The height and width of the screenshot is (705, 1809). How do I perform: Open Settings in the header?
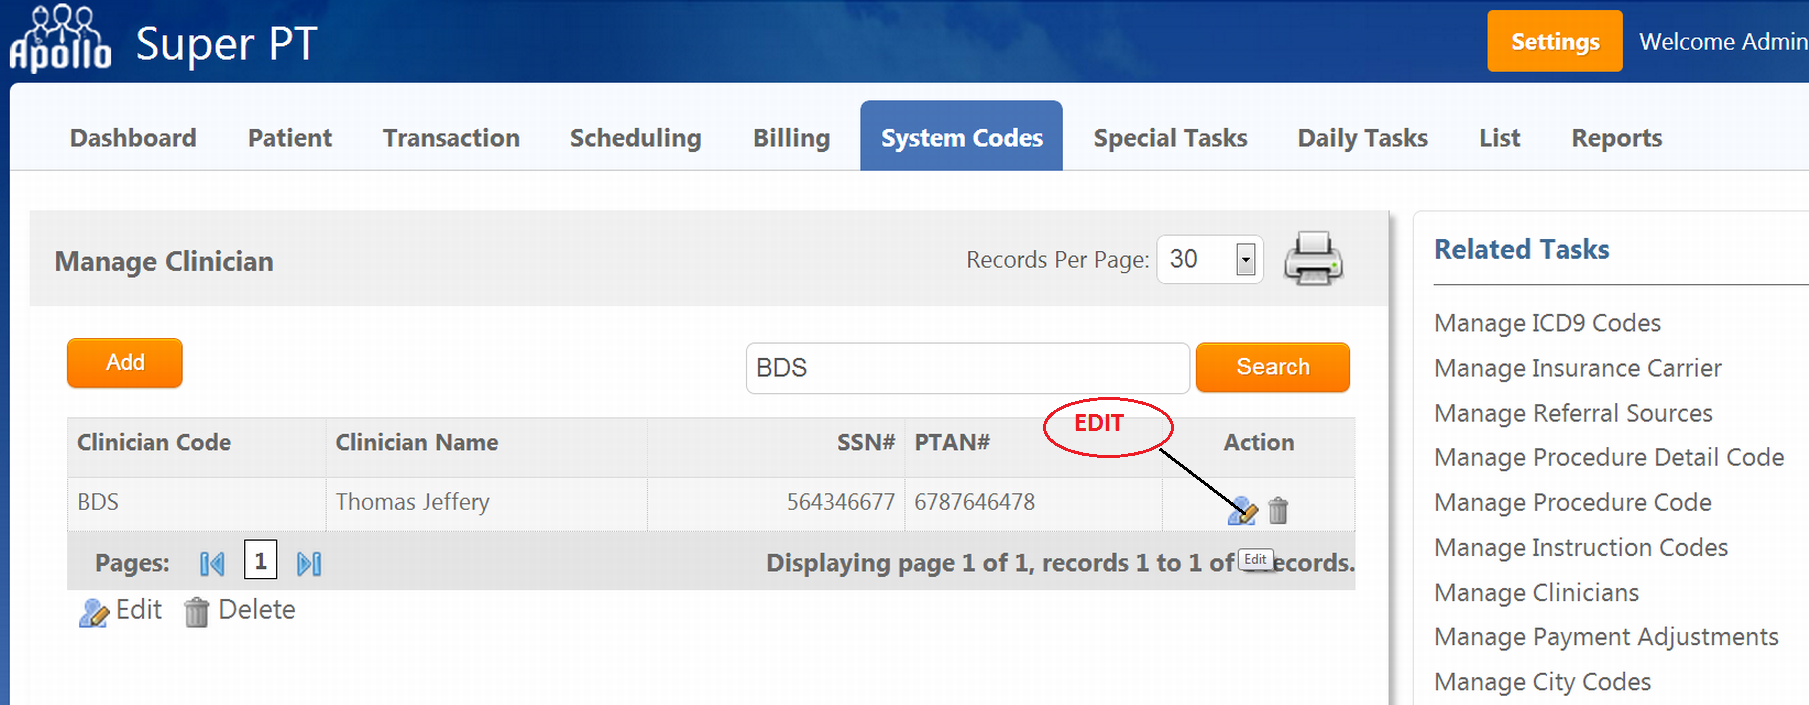click(1554, 41)
